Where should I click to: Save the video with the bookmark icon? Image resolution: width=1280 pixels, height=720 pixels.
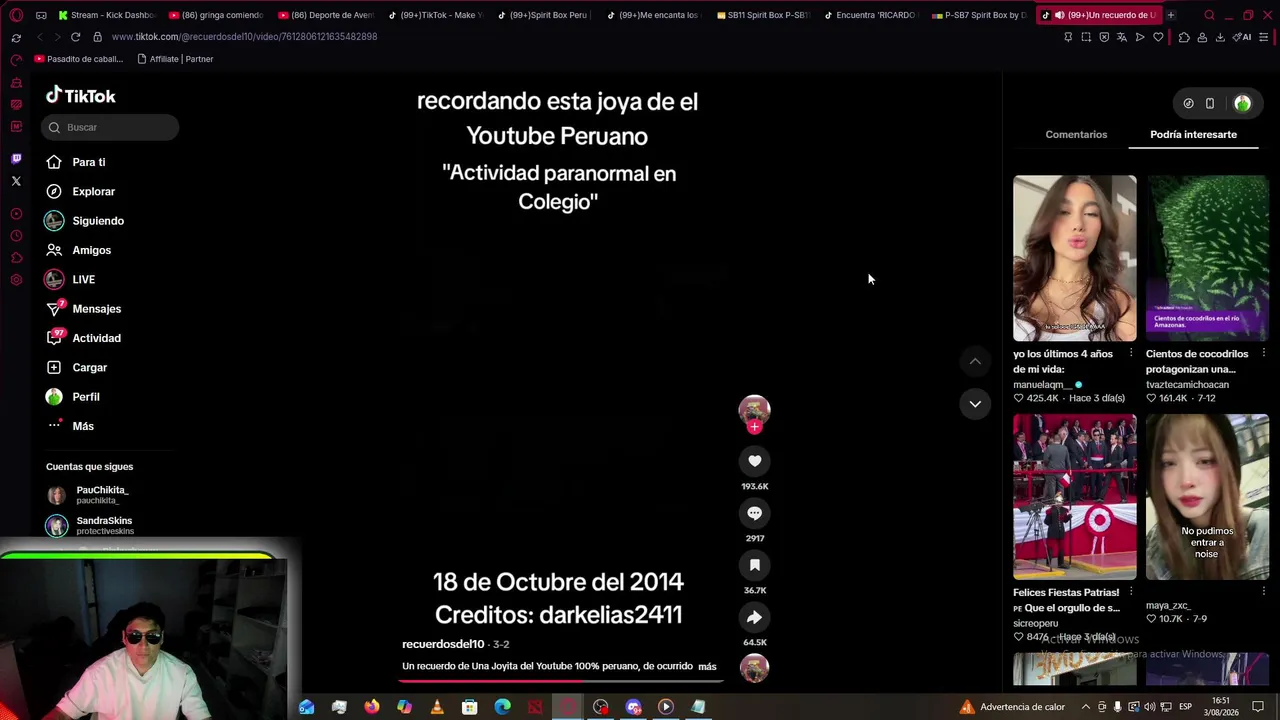coord(755,565)
